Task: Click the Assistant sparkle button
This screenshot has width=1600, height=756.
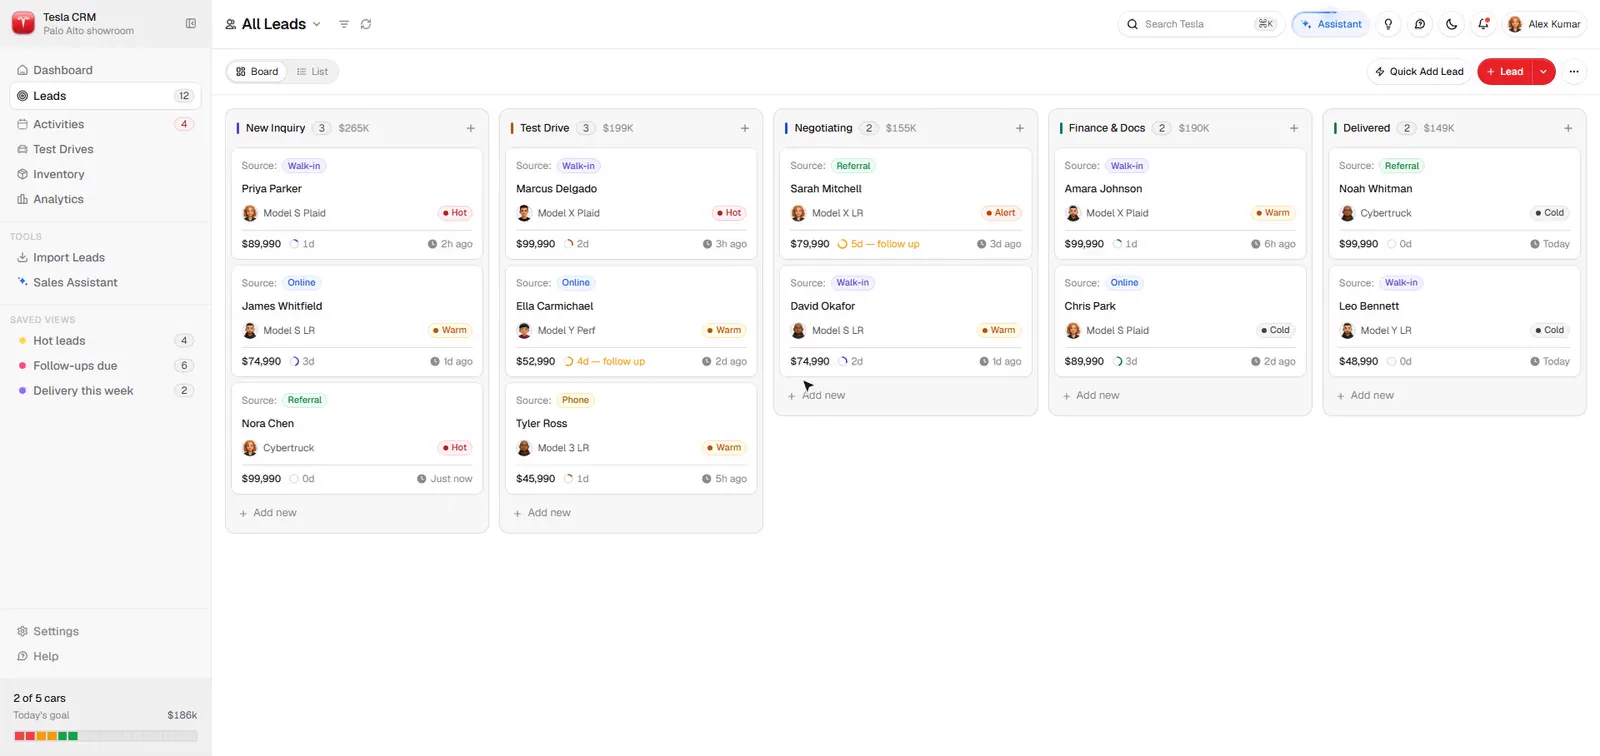Action: [1331, 24]
